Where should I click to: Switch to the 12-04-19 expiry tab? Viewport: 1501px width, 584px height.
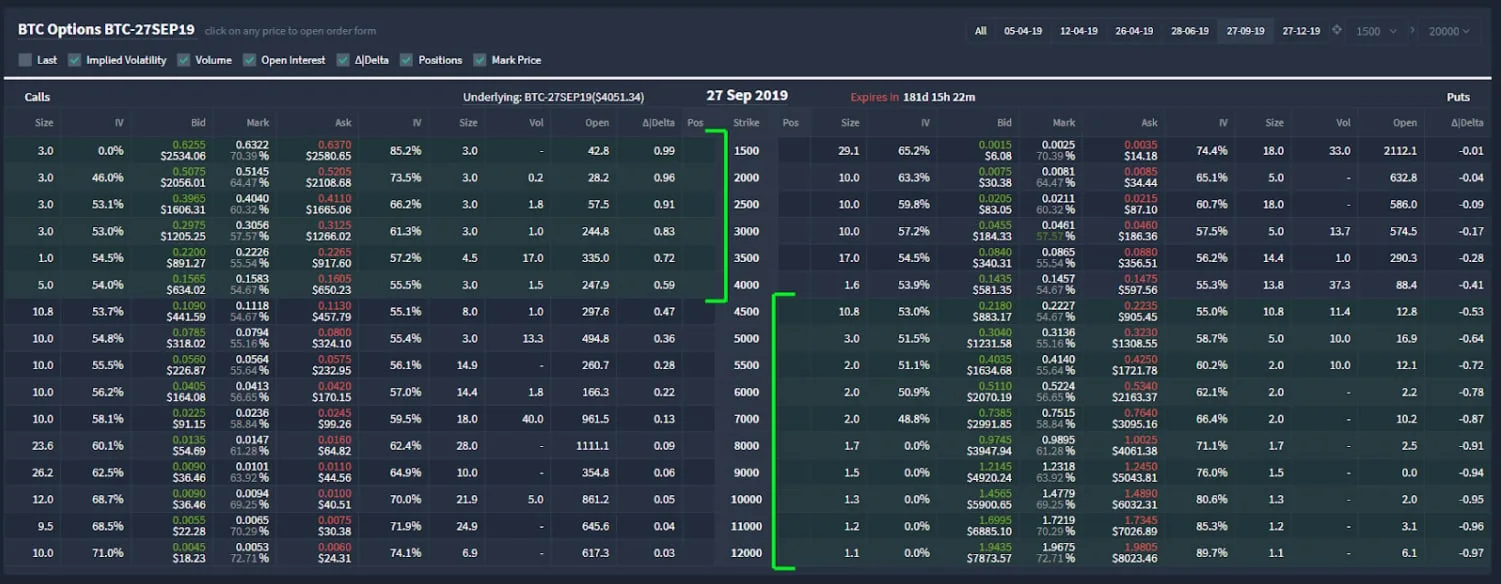(x=1079, y=31)
